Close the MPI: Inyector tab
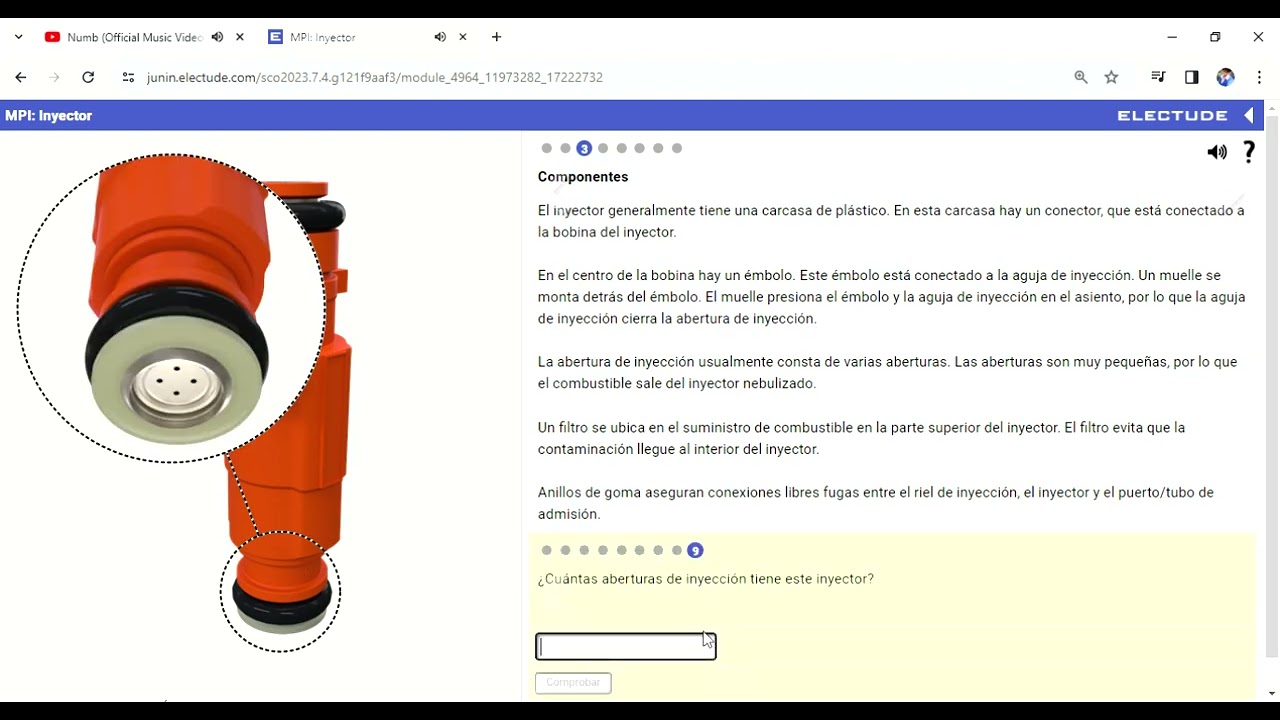The height and width of the screenshot is (720, 1280). (x=463, y=37)
